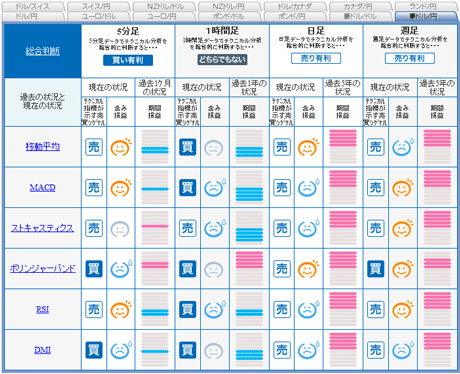Click the active 豪ドル/円 tab
460x374 pixels.
[426, 16]
